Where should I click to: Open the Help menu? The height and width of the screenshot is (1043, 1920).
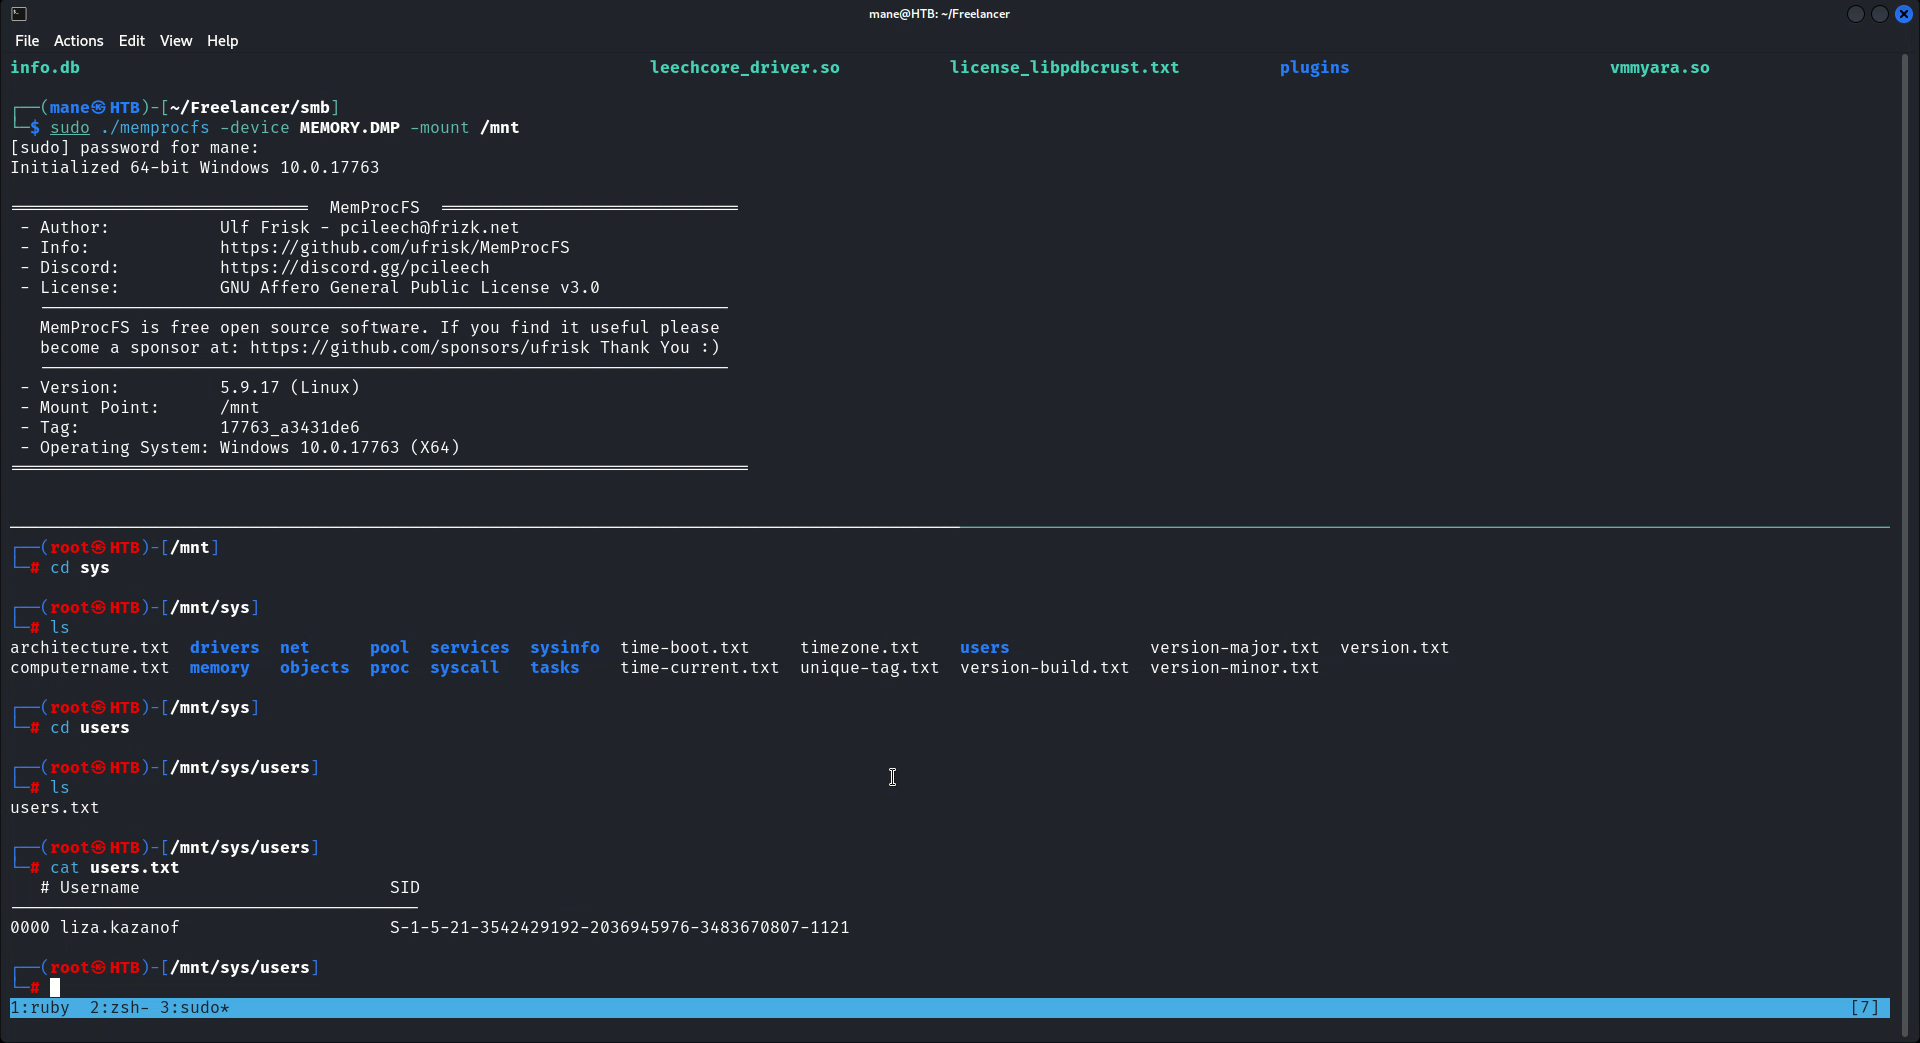(x=222, y=41)
